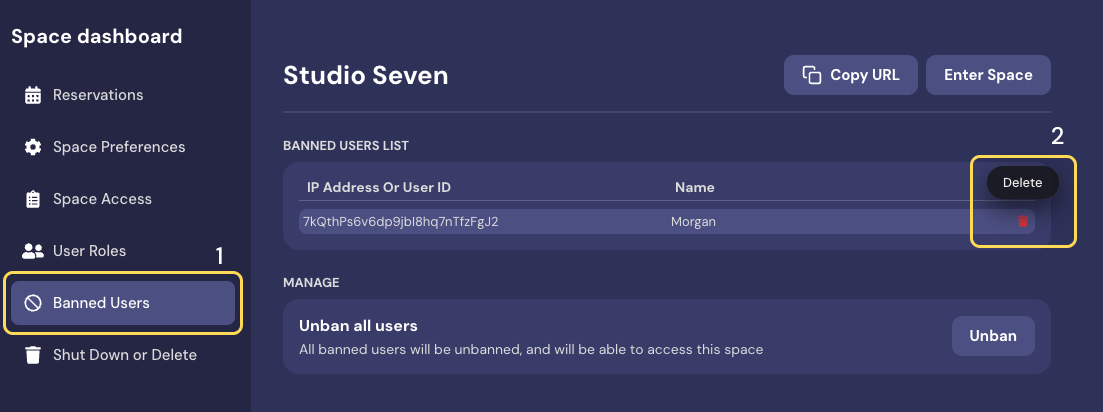
Task: Open Space Preferences in the sidebar
Action: 119,147
